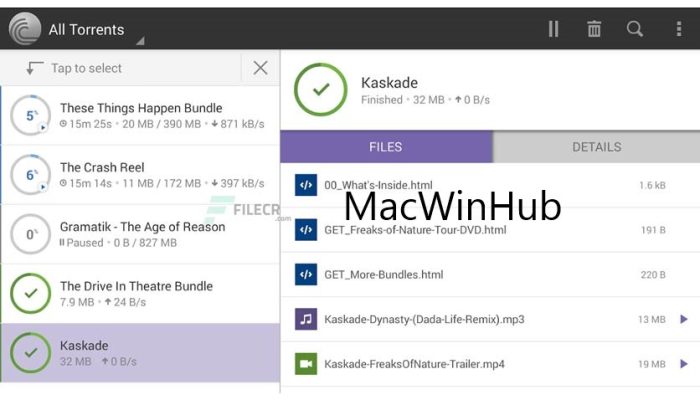Select the Kaskade torrent in the list

[x=140, y=353]
